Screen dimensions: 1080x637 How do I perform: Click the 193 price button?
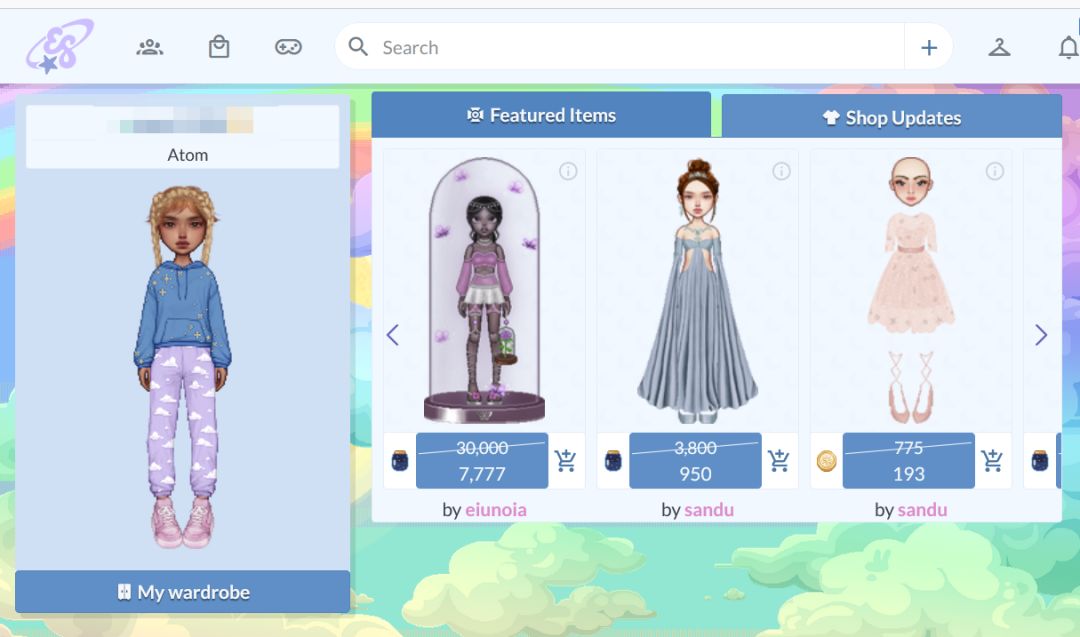pyautogui.click(x=909, y=461)
